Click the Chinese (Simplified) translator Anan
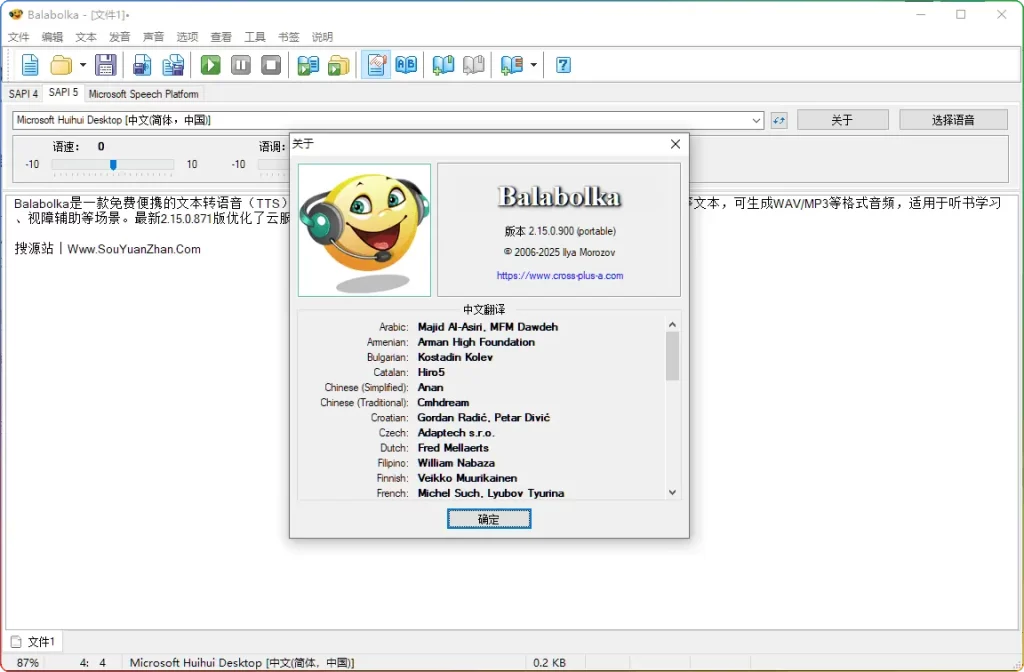1024x672 pixels. click(430, 387)
